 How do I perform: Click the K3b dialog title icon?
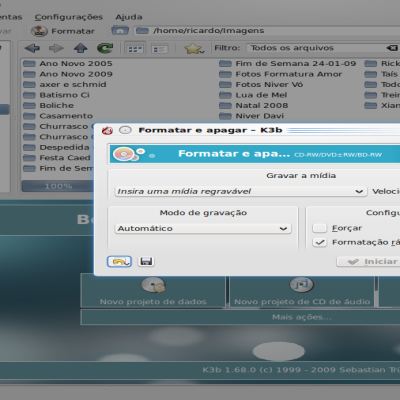coord(107,130)
